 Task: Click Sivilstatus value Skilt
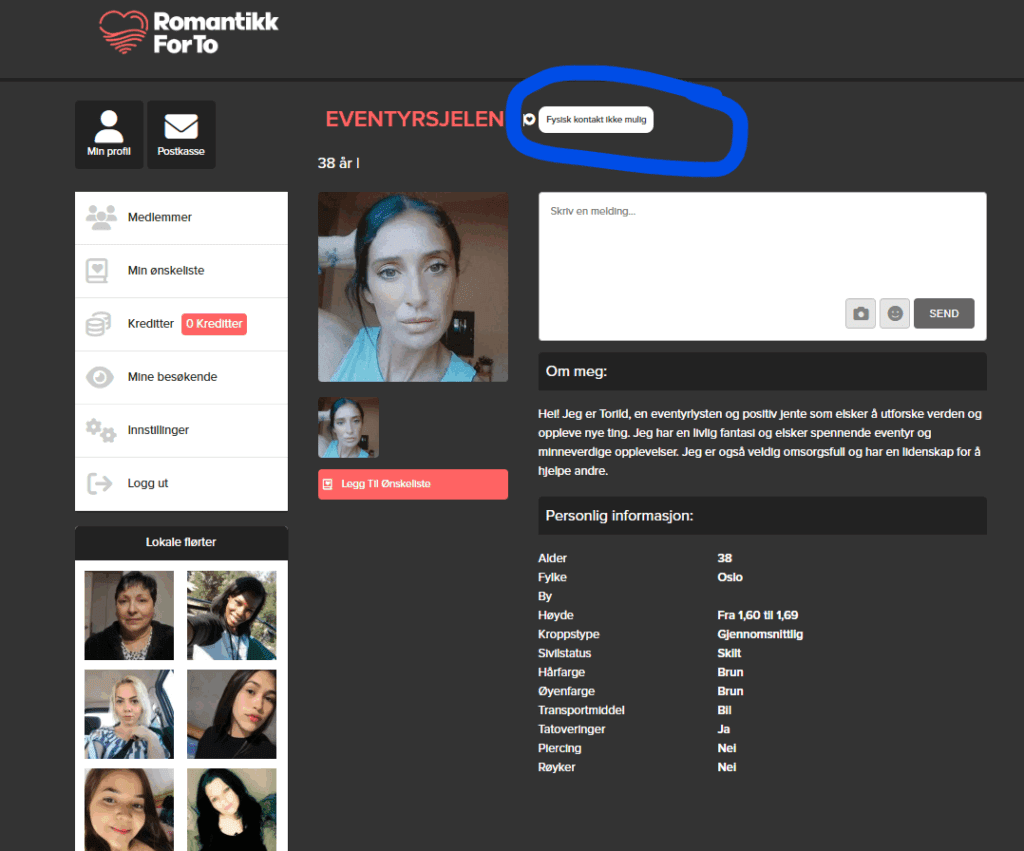(x=729, y=653)
